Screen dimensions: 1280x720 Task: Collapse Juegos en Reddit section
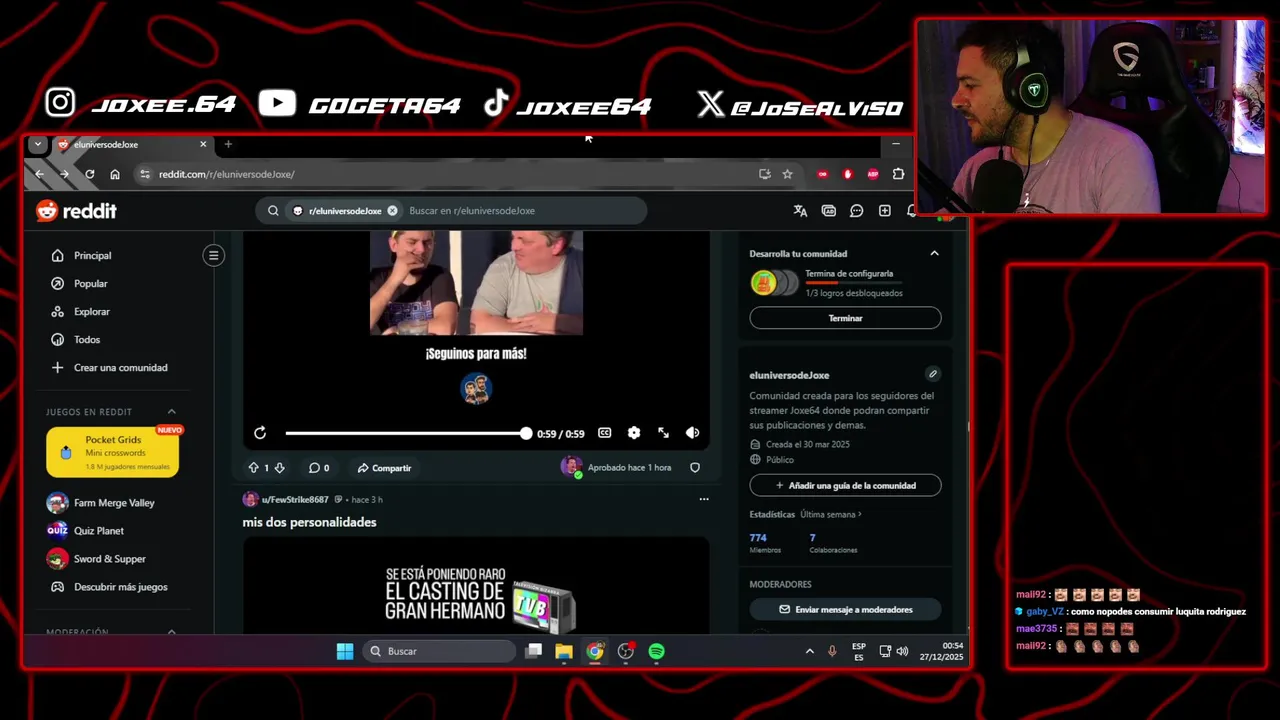pos(171,412)
